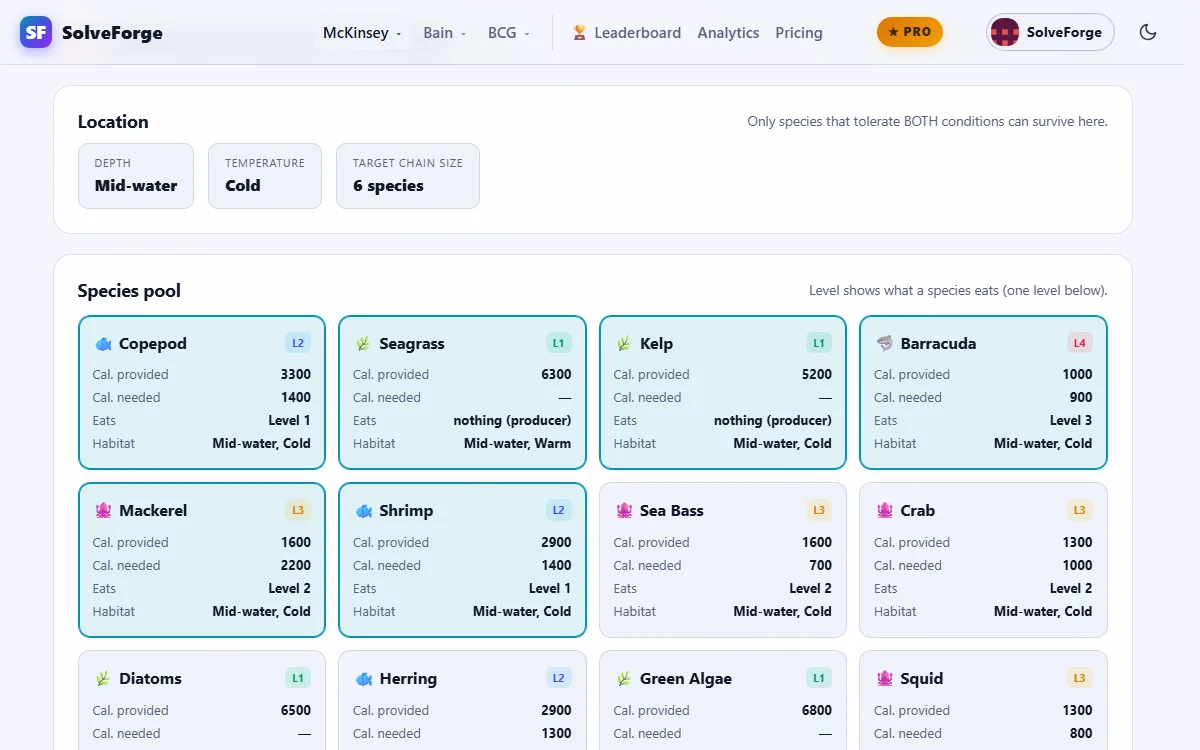Image resolution: width=1200 pixels, height=750 pixels.
Task: Click the L3 badge on Squid
Action: [1079, 678]
